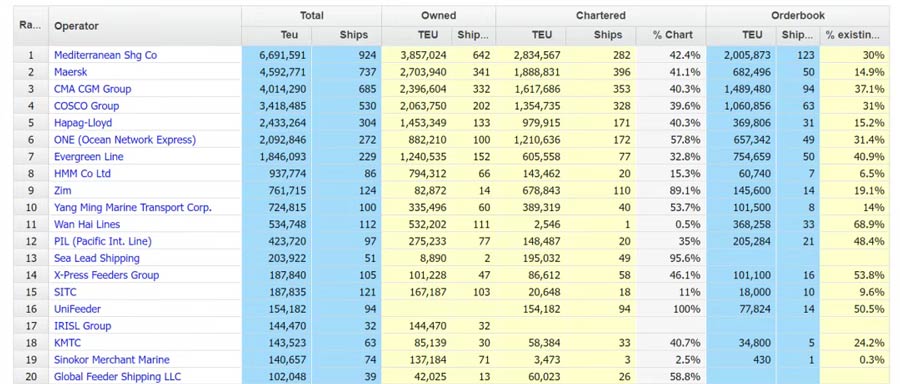Click ONE (Ocean Network Express) link

pyautogui.click(x=125, y=139)
